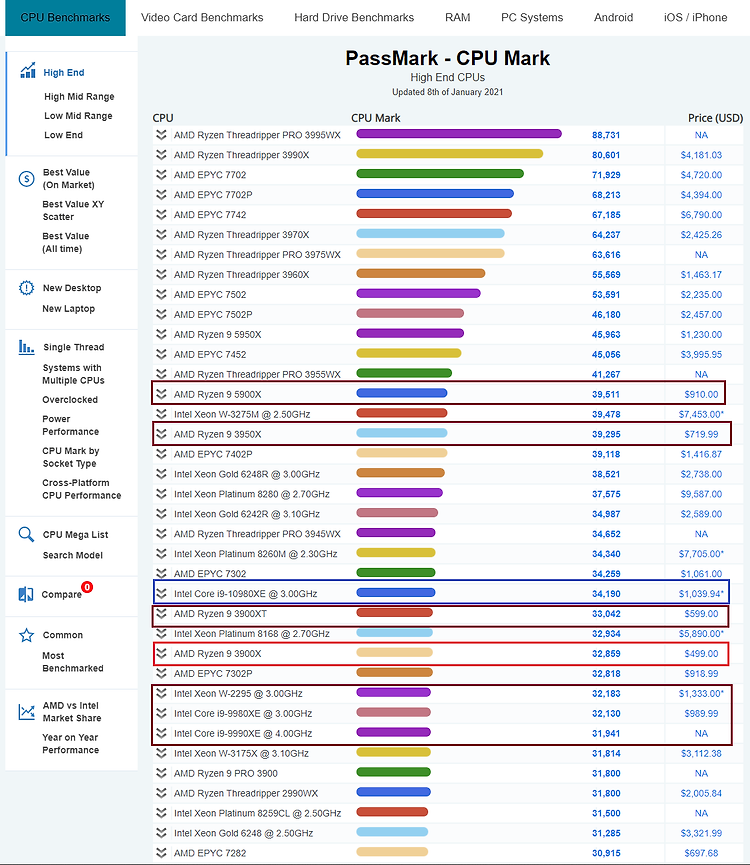The image size is (750, 865).
Task: Expand the Intel Core i9-9990XE row chevron
Action: (x=161, y=733)
